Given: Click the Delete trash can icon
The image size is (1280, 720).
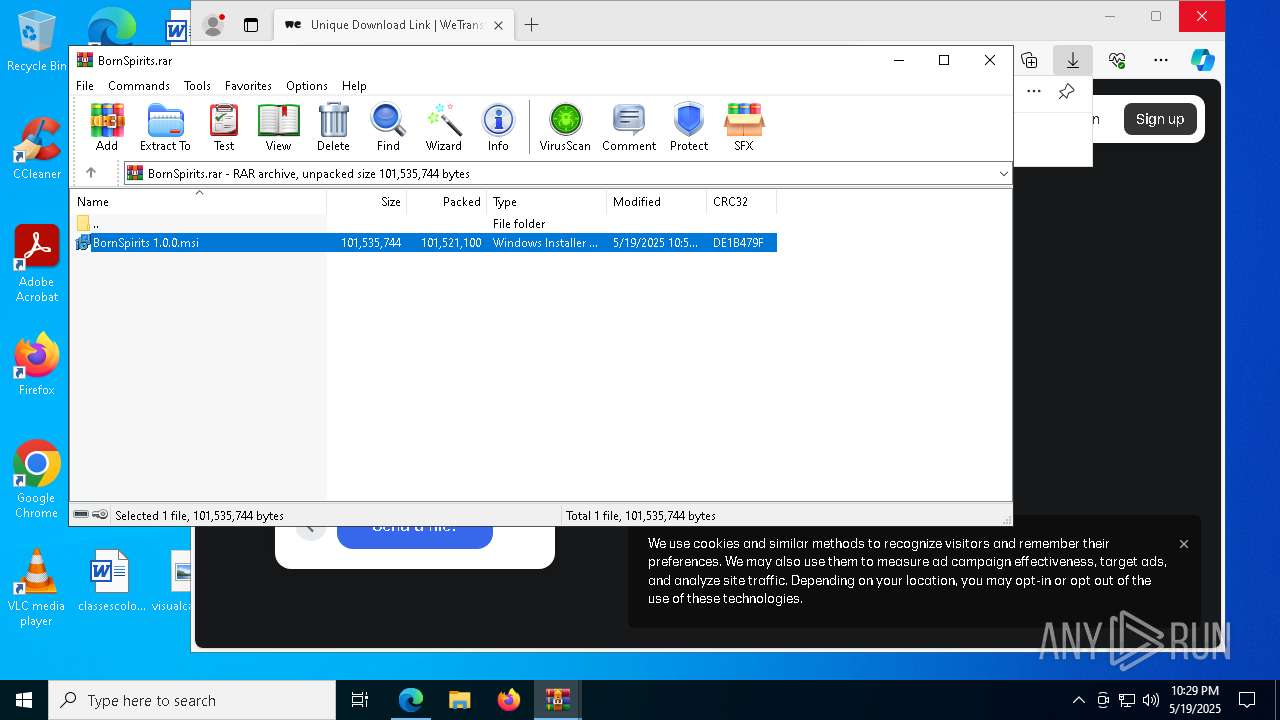Looking at the screenshot, I should click(333, 127).
